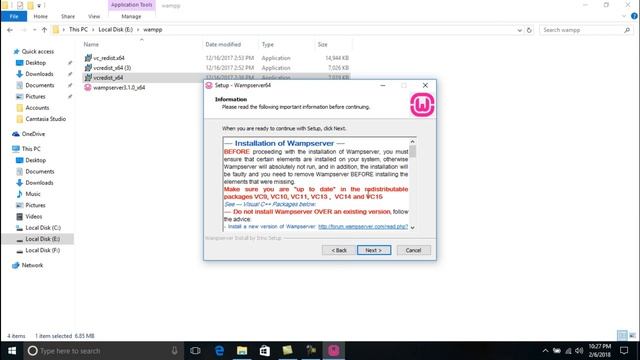Open pinned Downloads under Quick access
640x360 pixels.
point(39,74)
